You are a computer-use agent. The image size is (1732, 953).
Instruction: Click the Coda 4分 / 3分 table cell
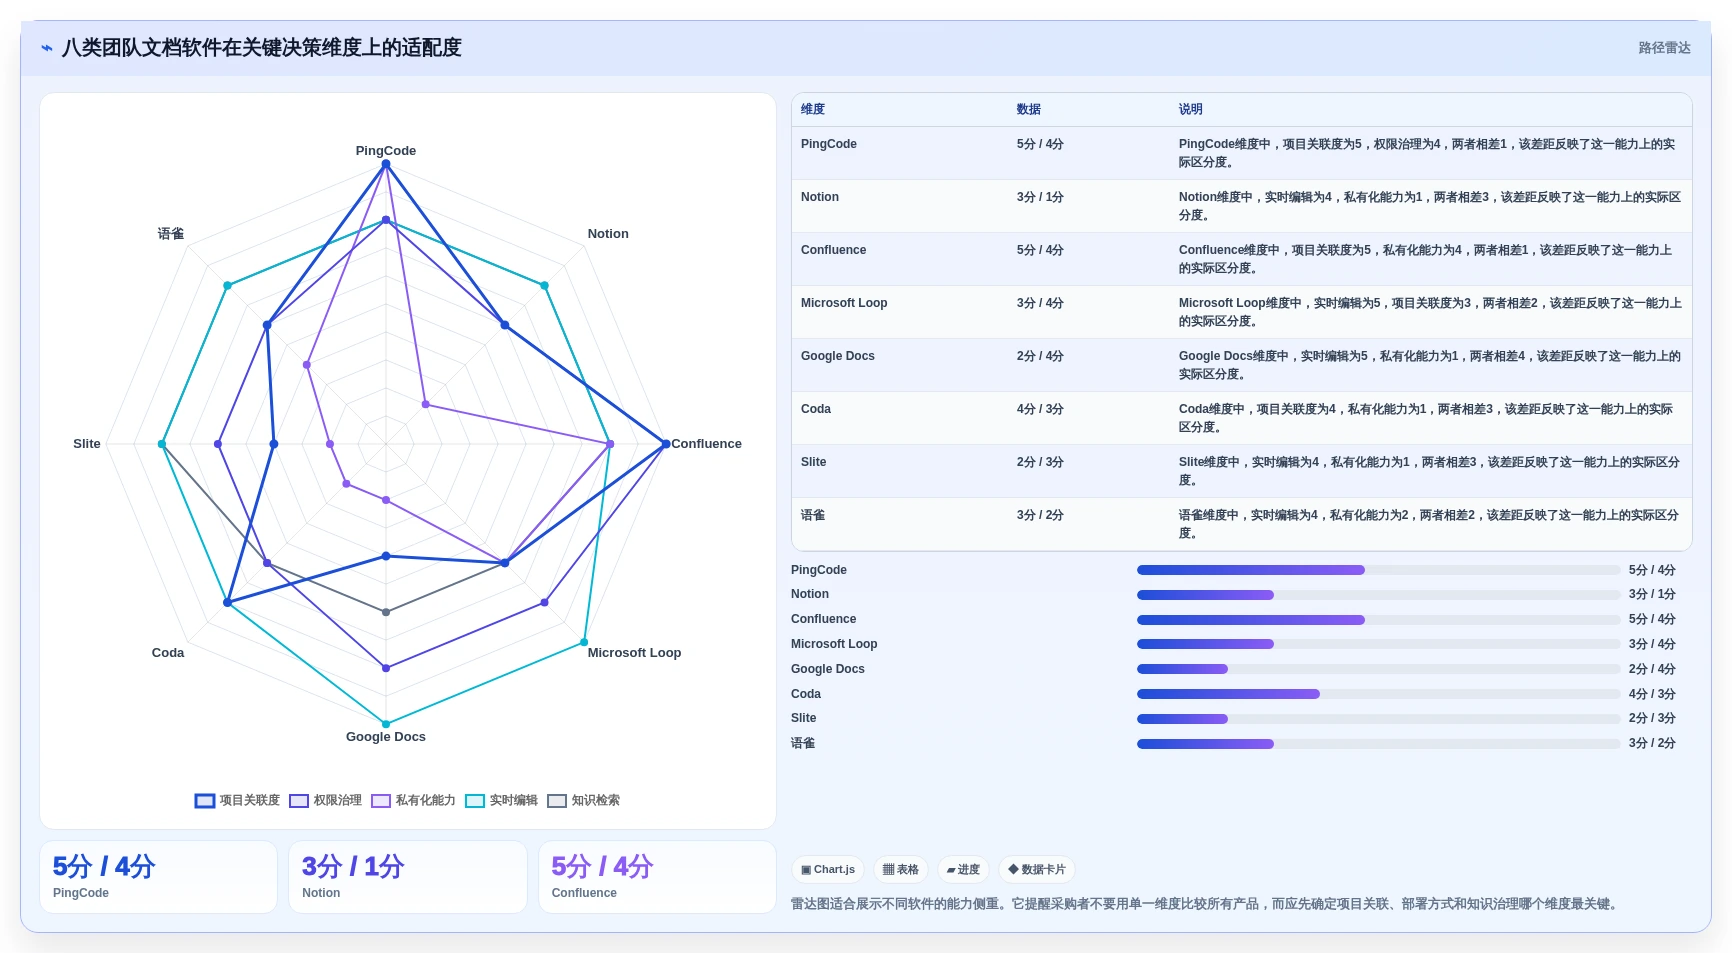pos(1040,409)
